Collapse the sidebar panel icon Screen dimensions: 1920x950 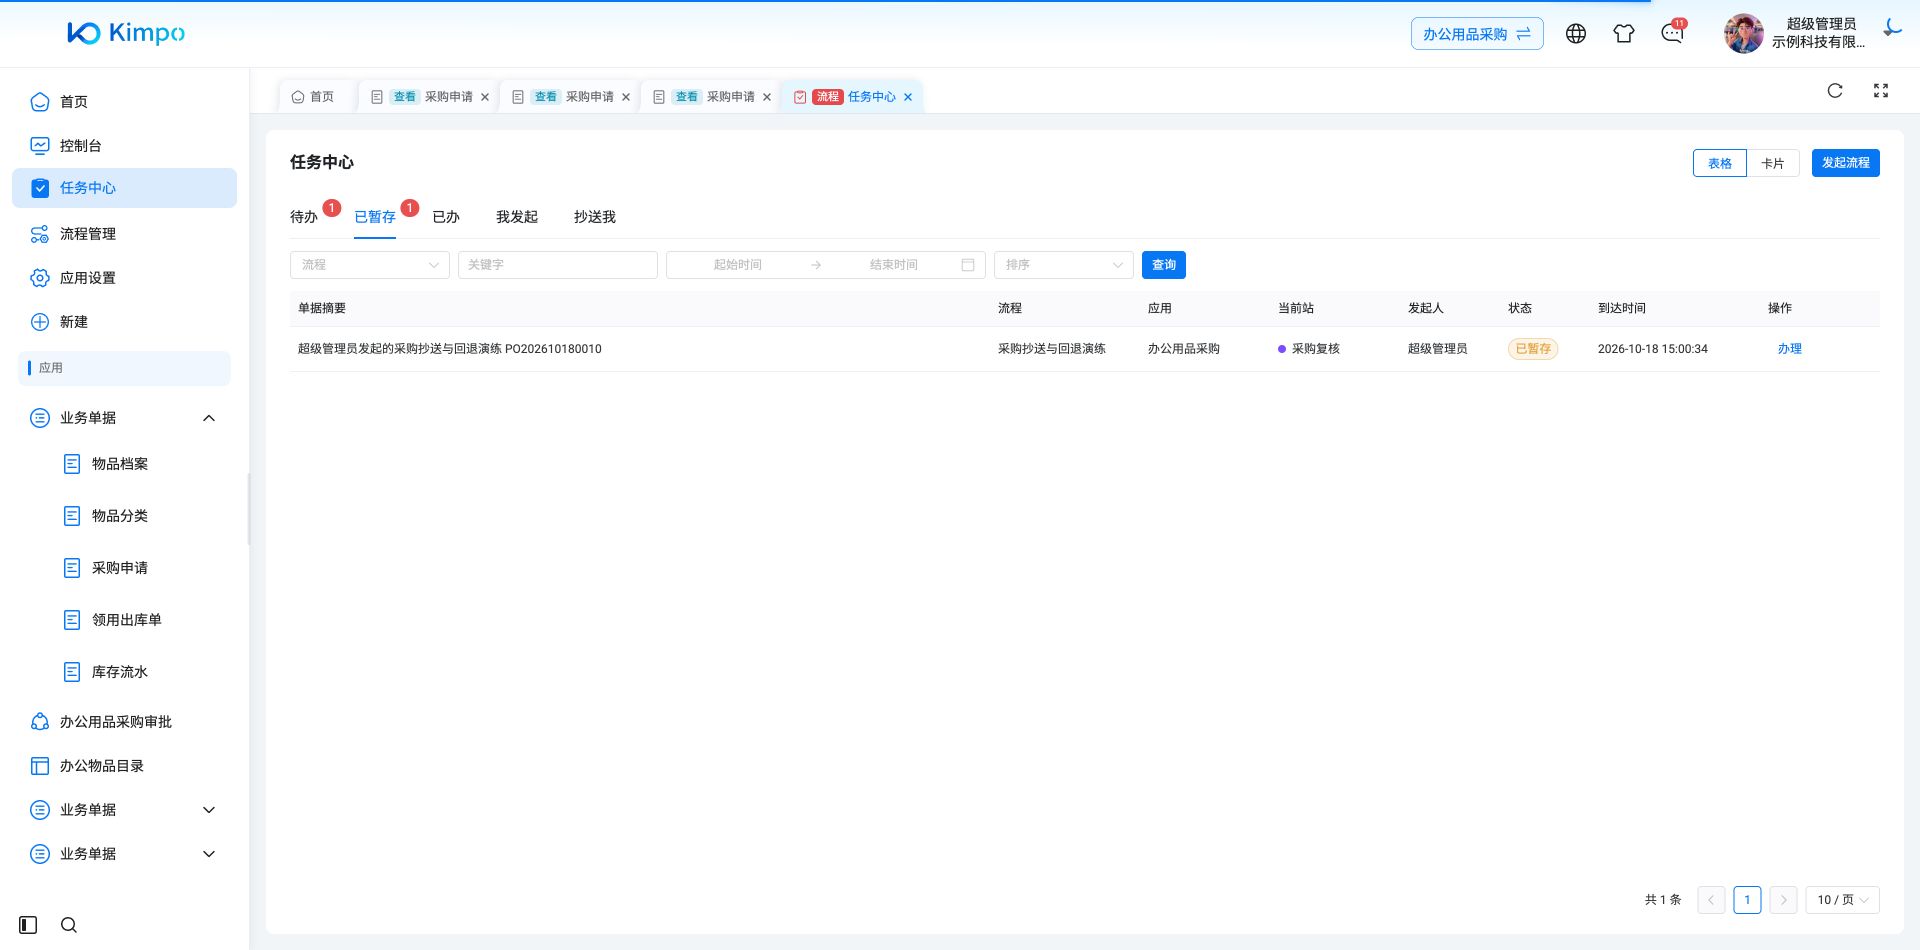click(28, 925)
